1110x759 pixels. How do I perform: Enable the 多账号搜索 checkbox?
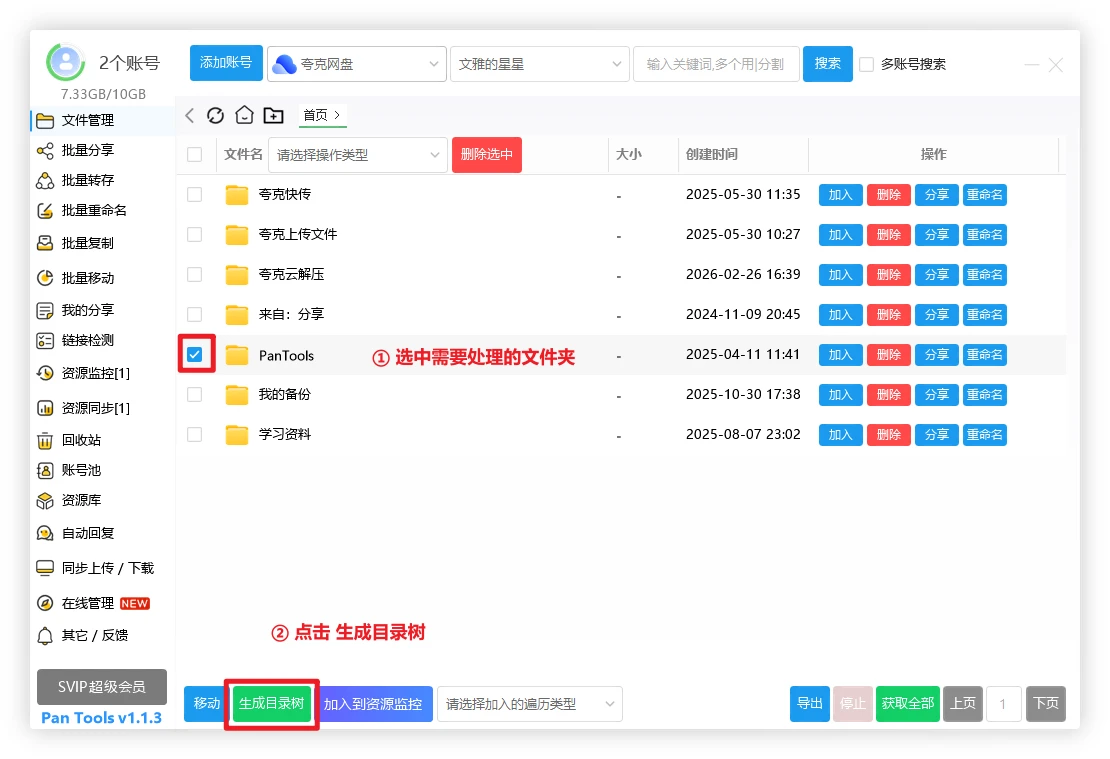click(867, 64)
